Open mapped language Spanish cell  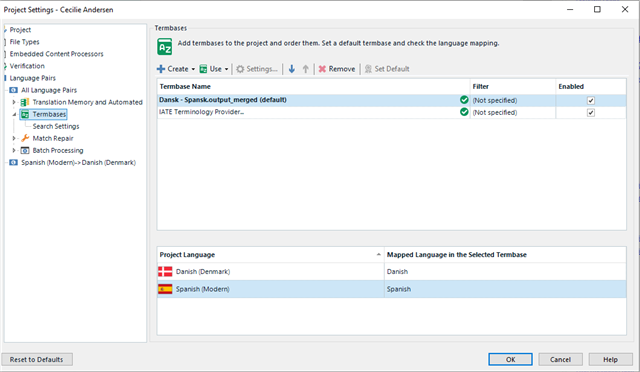(x=505, y=289)
